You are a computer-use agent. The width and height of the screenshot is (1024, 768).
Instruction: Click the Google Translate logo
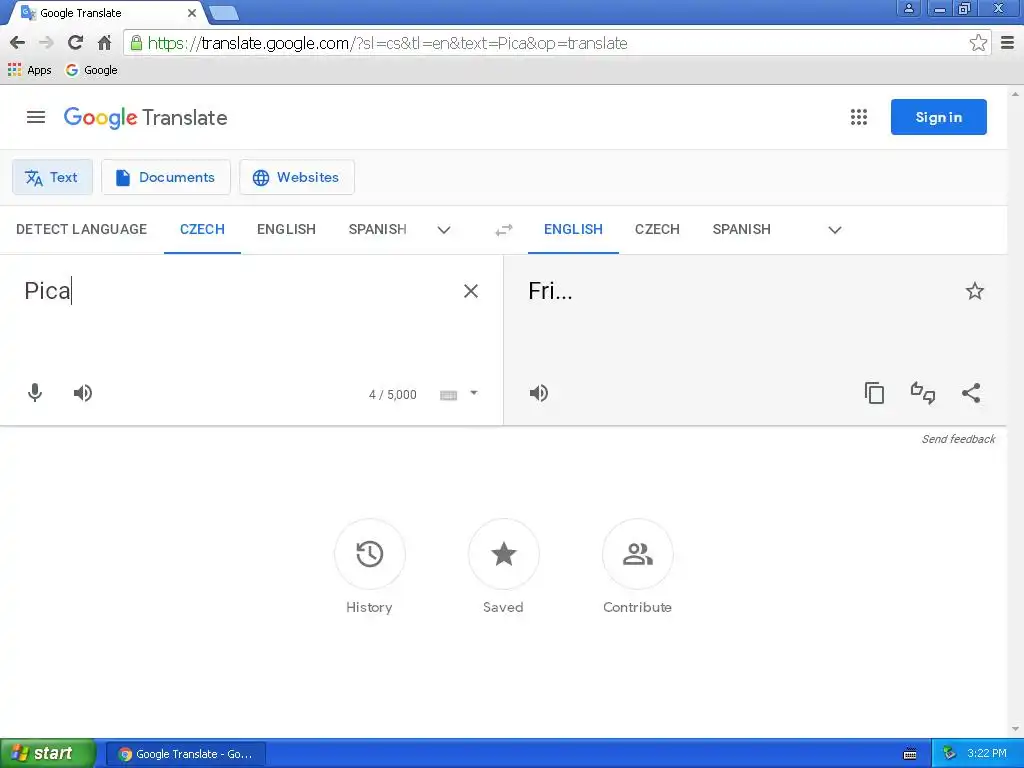(145, 118)
